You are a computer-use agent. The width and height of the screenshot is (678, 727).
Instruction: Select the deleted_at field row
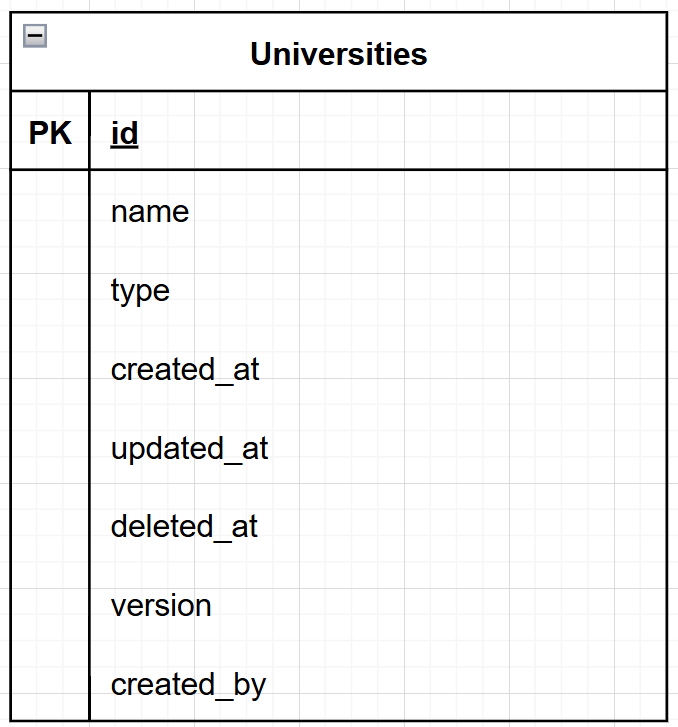[x=378, y=527]
